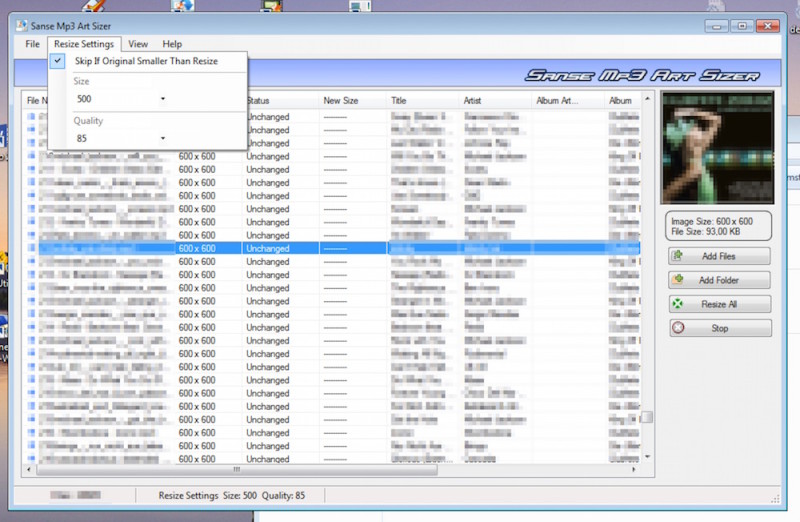Click the music file icon of highlighted row

click(x=31, y=248)
